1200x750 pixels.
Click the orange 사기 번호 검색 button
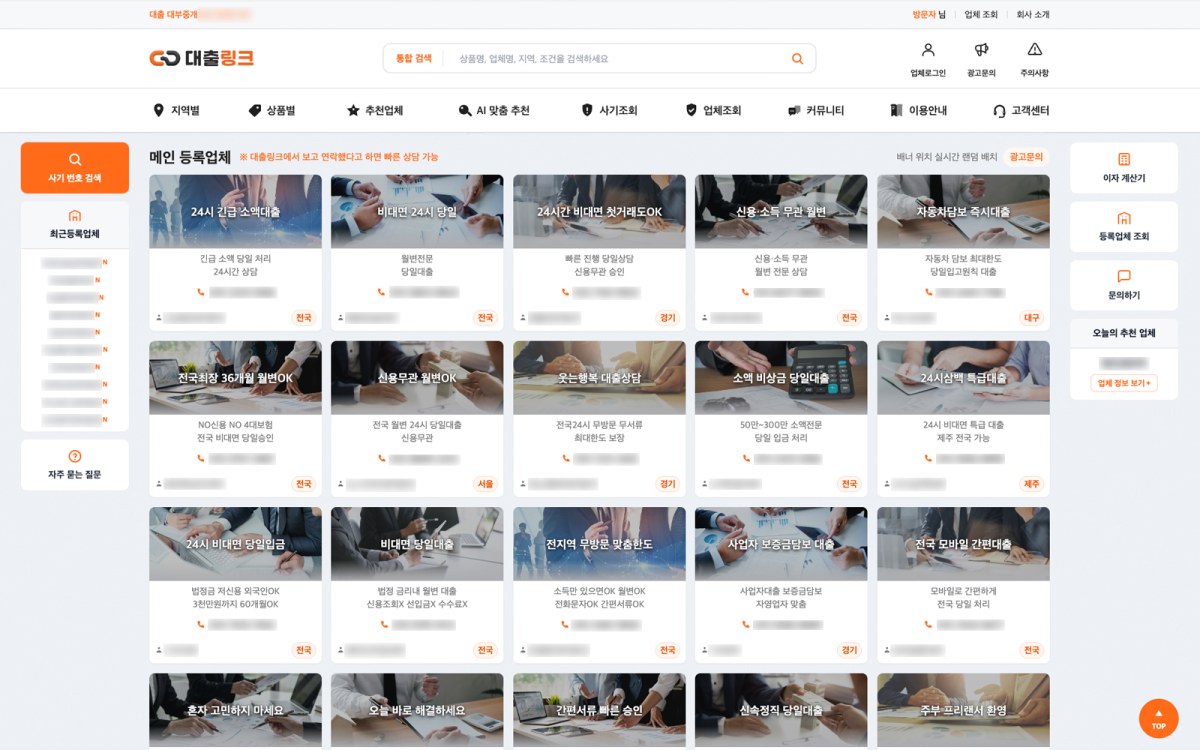click(x=75, y=168)
